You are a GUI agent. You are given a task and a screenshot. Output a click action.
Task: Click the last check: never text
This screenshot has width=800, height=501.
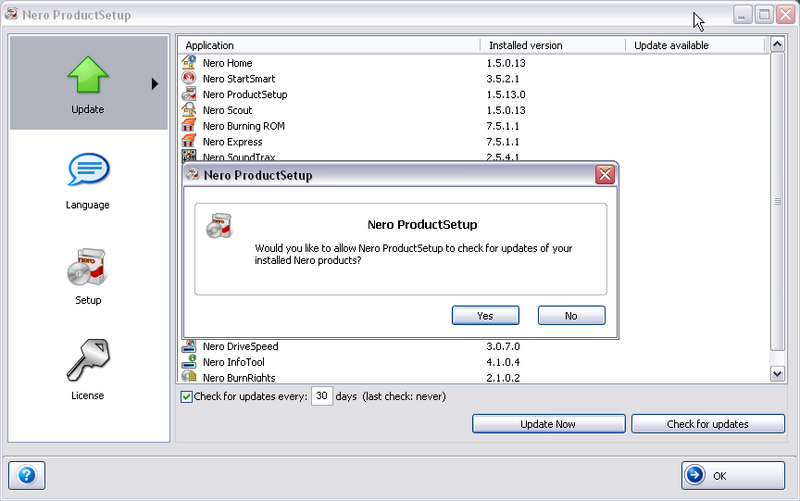[x=404, y=396]
